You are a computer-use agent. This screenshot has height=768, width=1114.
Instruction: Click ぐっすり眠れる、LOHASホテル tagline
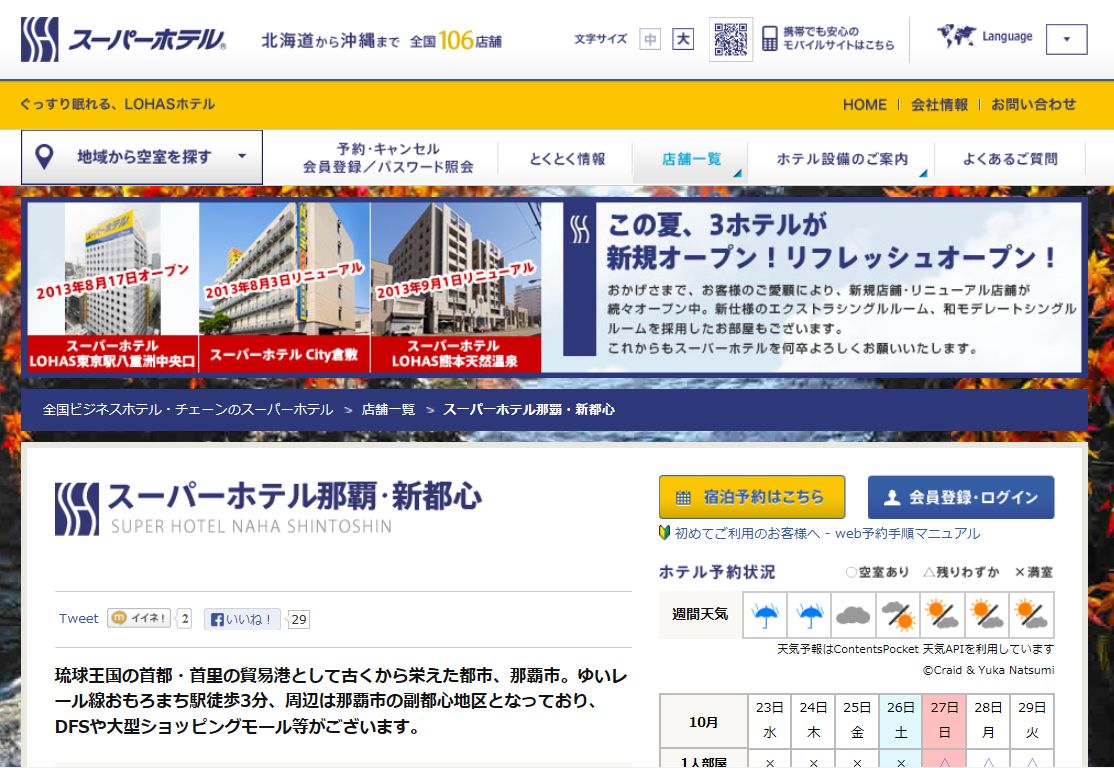(117, 104)
